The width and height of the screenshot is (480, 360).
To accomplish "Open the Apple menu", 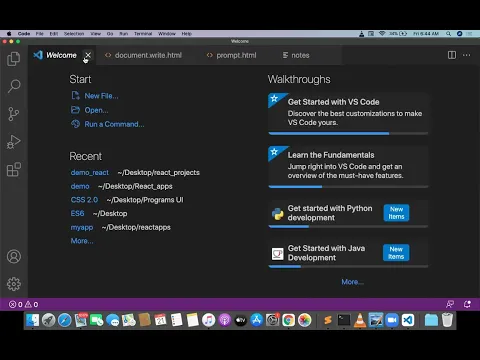I will (x=9, y=34).
